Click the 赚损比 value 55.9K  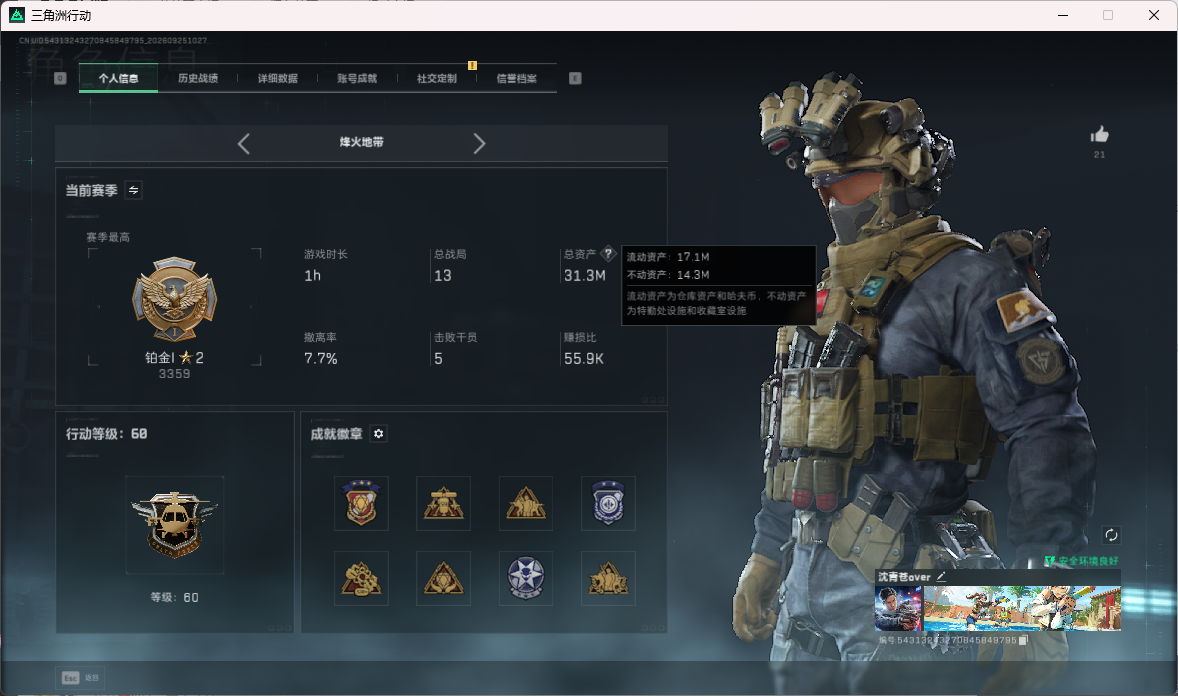click(584, 359)
